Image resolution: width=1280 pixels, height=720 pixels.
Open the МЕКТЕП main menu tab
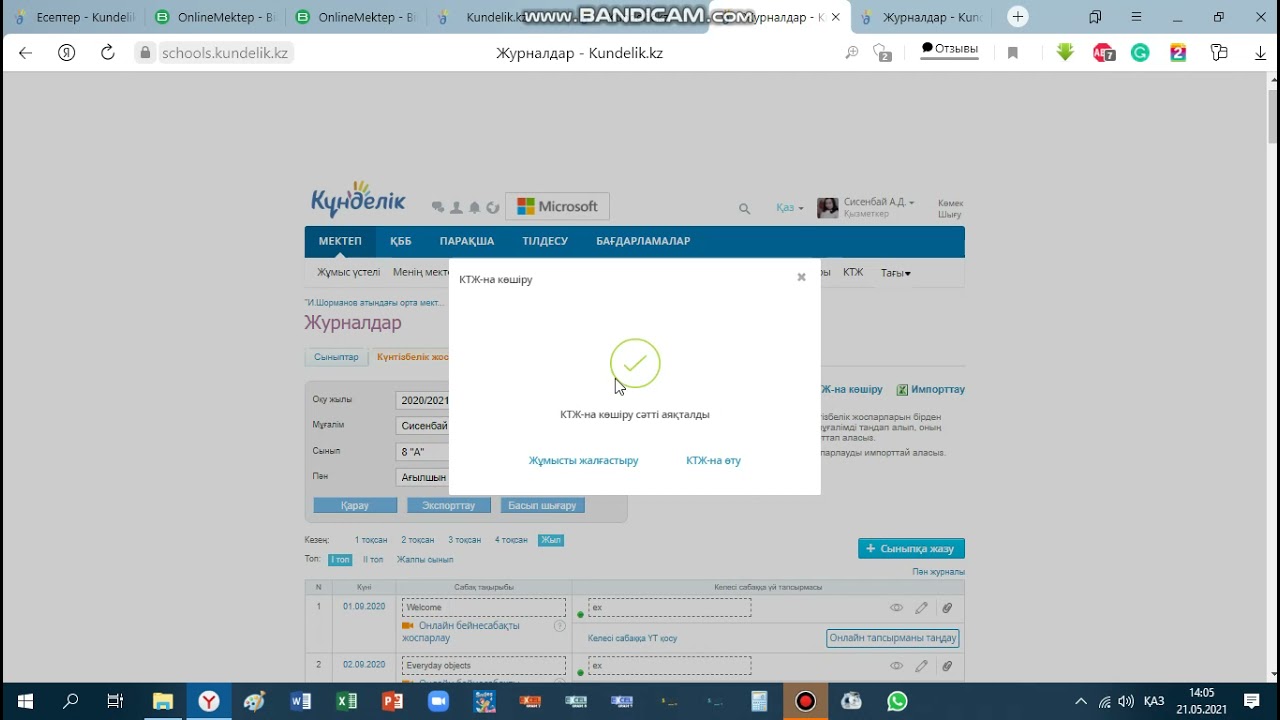[340, 241]
